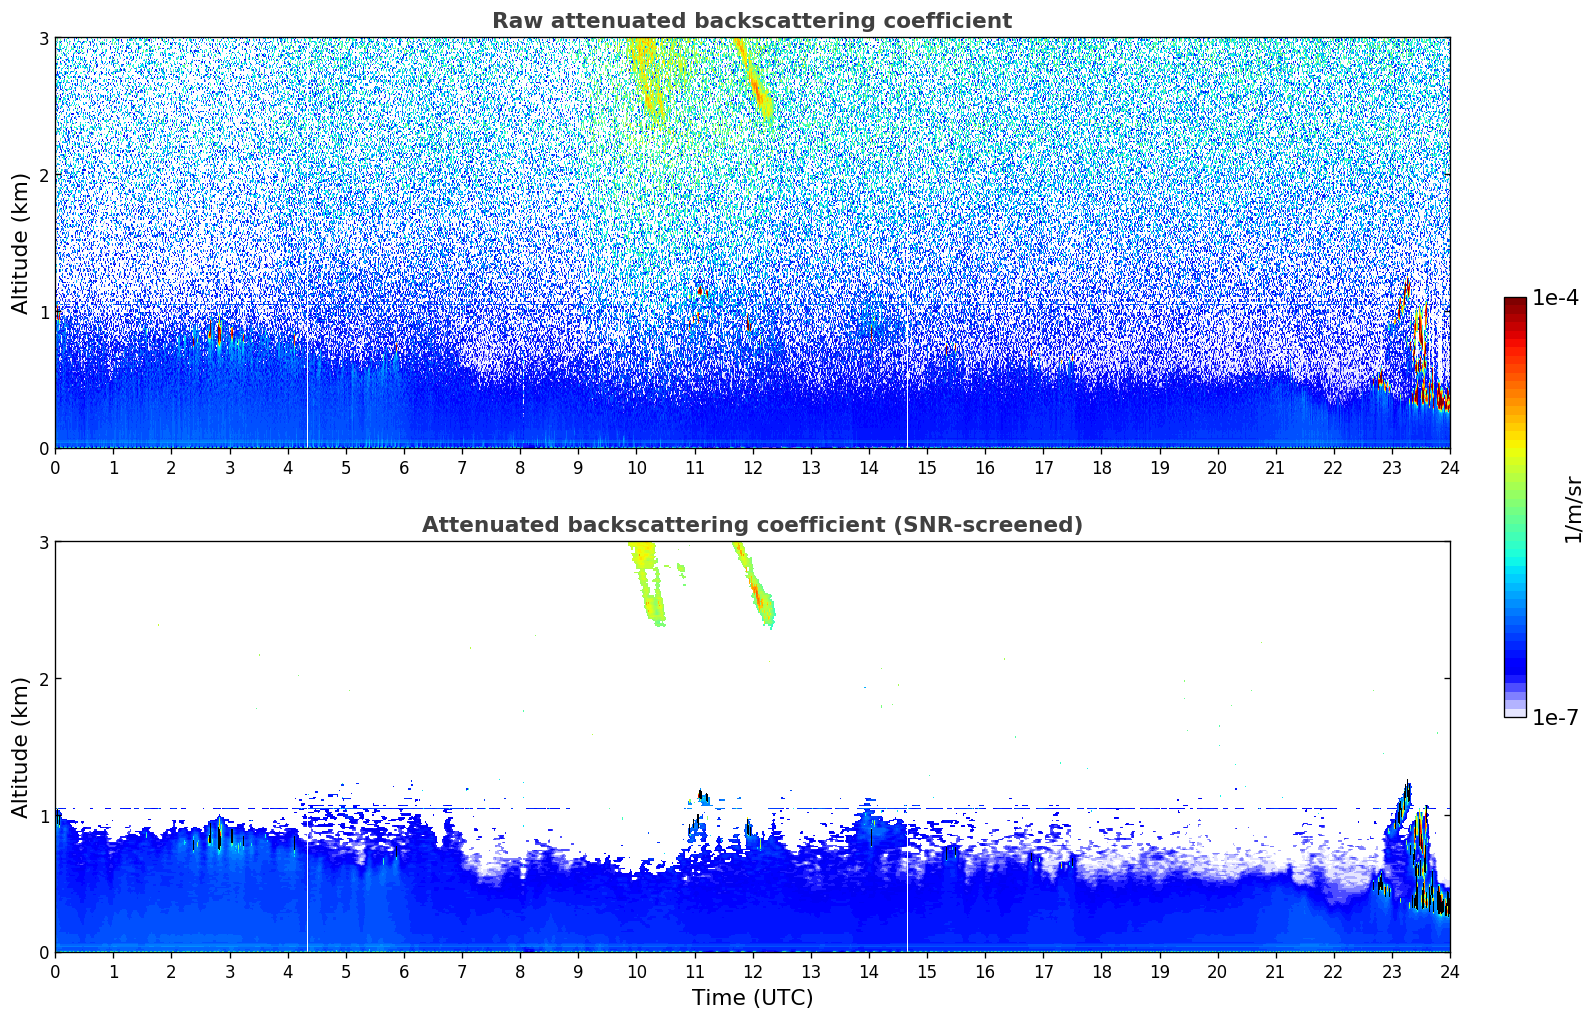Screen dimensions: 1595x1020
Task: Click the 6 time tick under the SNR-screened plot
Action: pos(404,971)
